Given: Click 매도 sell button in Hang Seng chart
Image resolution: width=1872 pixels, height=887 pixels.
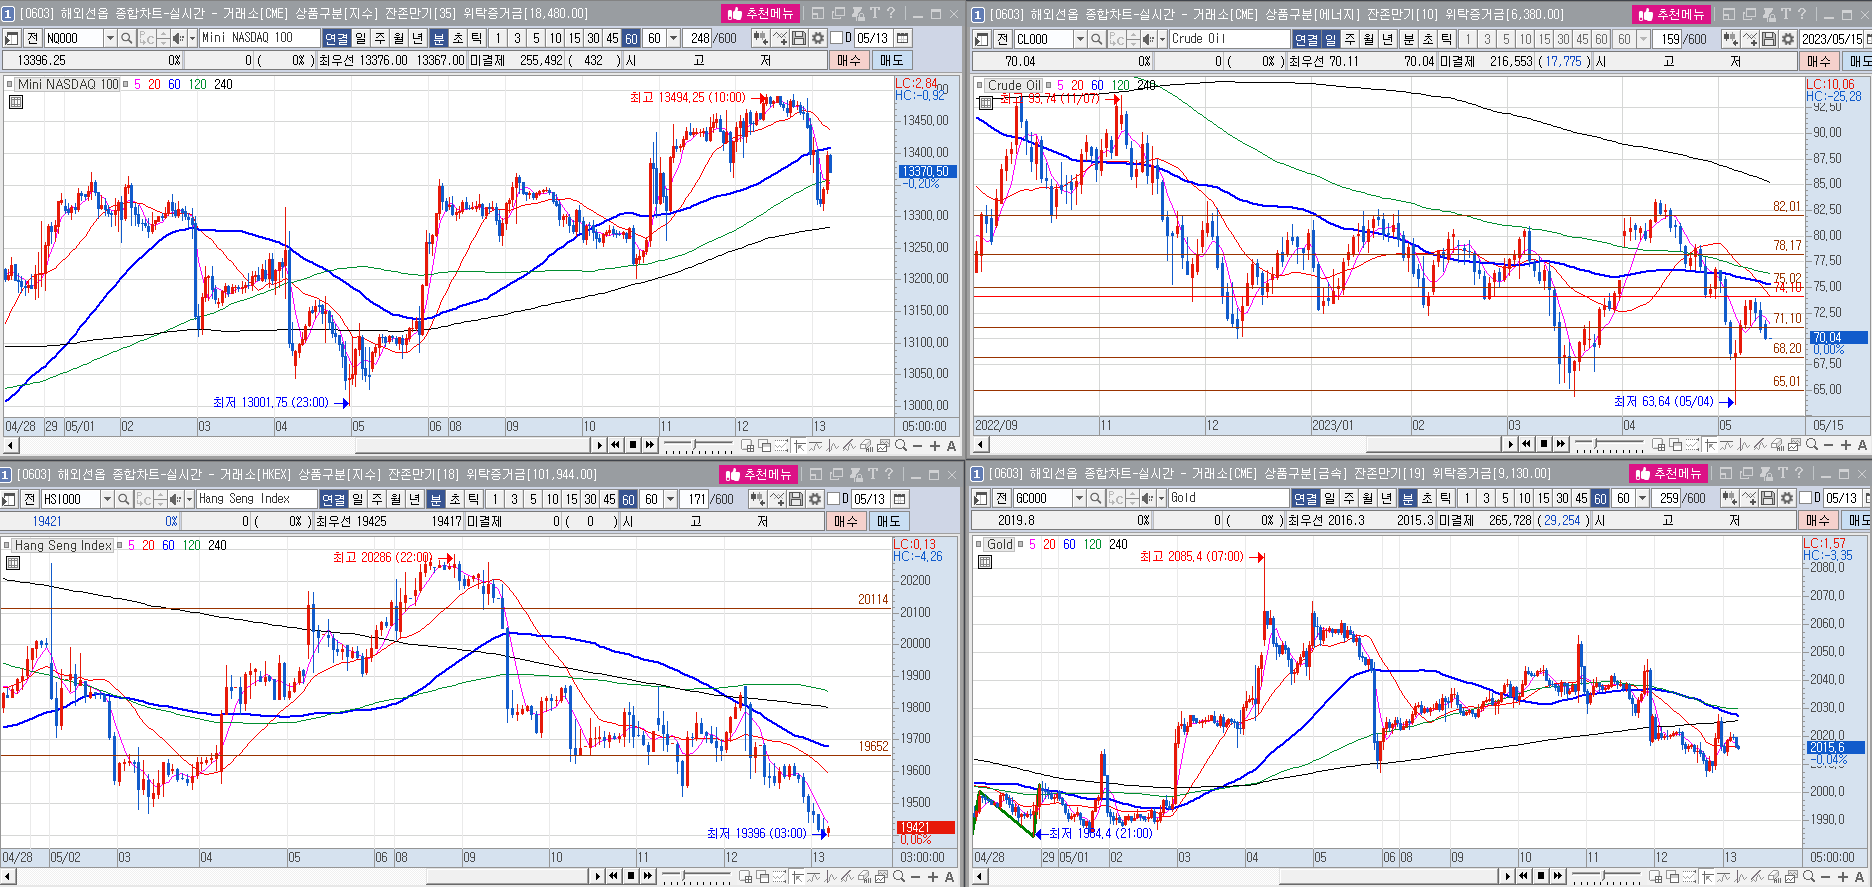Looking at the screenshot, I should (888, 521).
